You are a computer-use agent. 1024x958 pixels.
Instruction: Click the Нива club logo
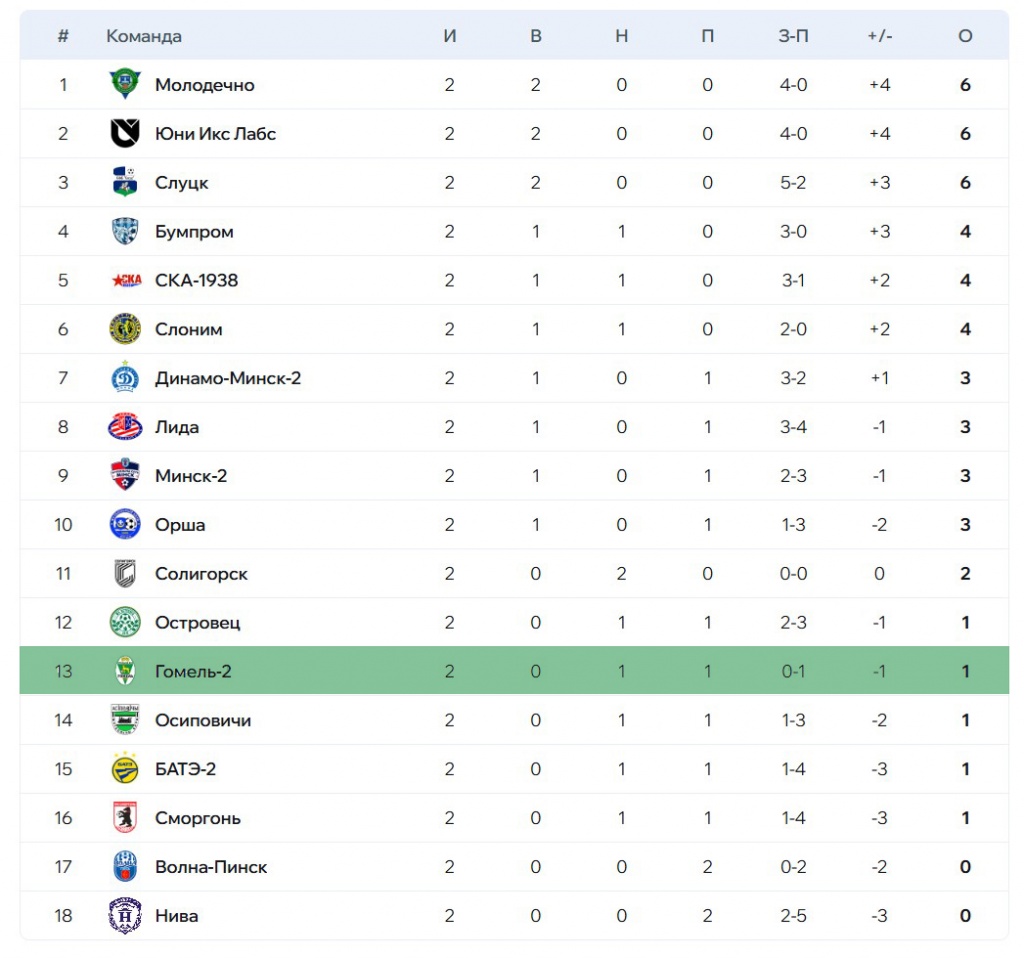[x=125, y=916]
